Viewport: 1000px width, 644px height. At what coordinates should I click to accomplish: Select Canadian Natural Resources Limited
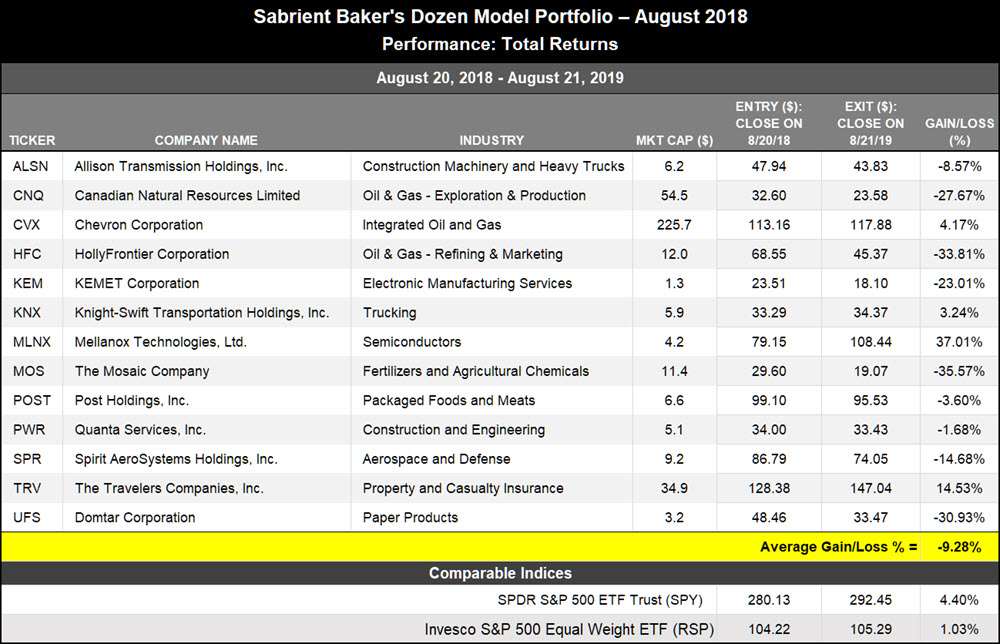tap(187, 196)
